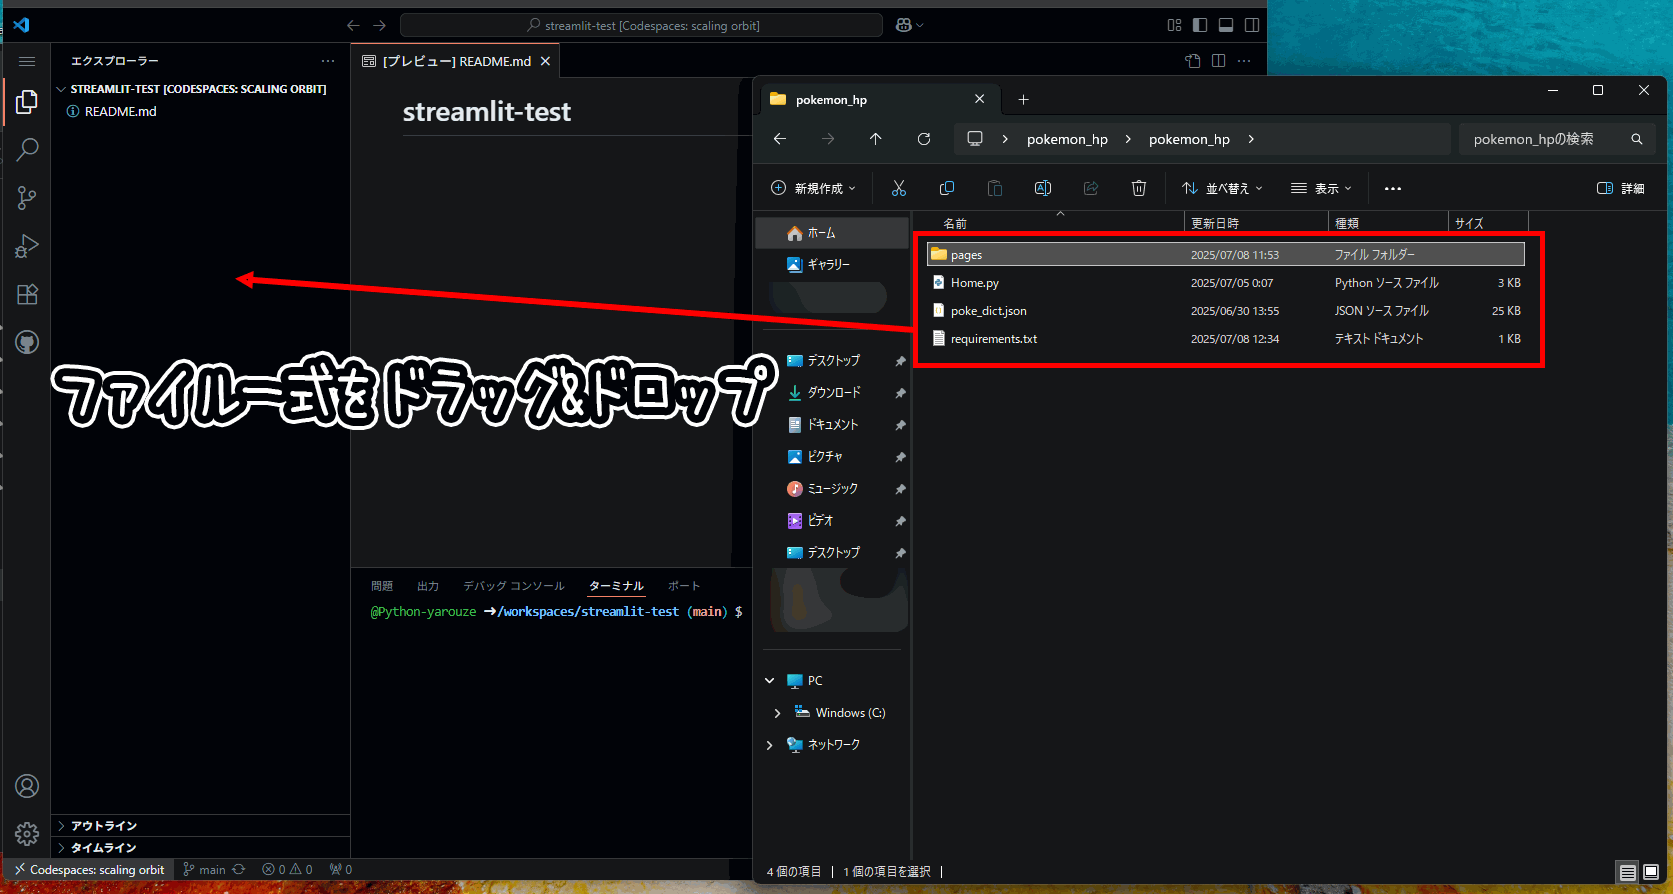Image resolution: width=1673 pixels, height=894 pixels.
Task: Open the 新規作成 dropdown in File Explorer
Action: tap(814, 188)
